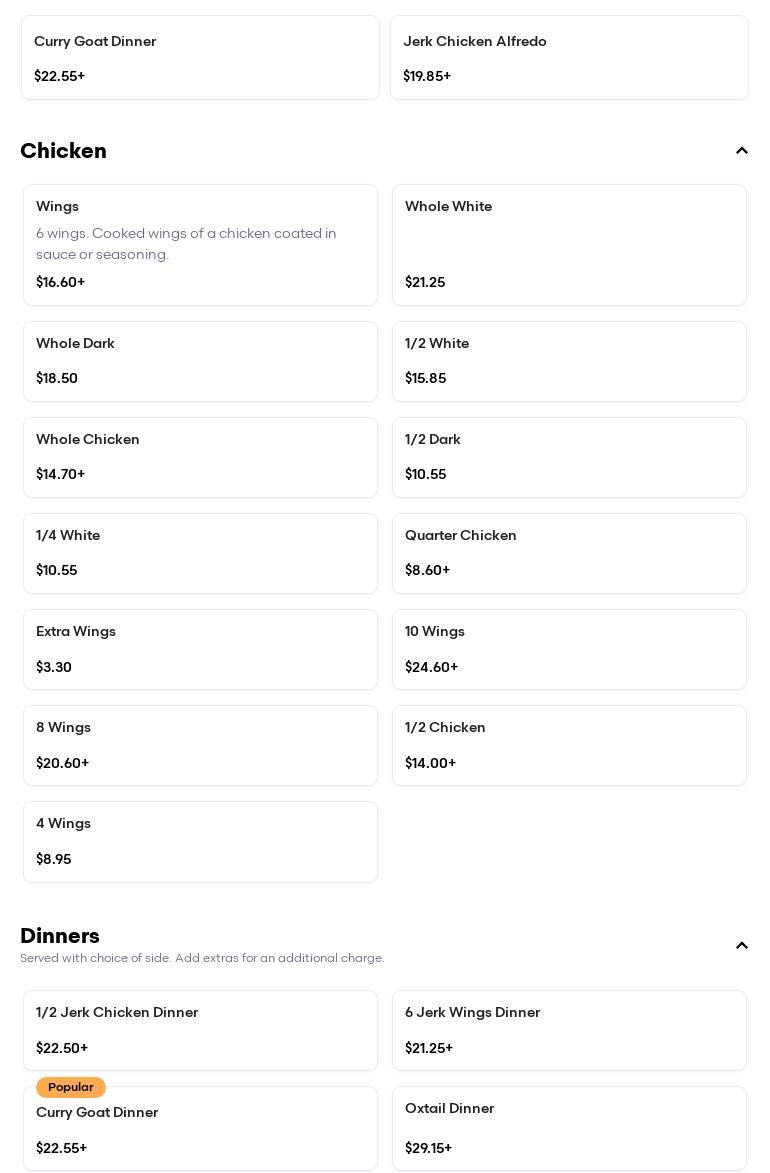The image size is (770, 1173).
Task: Add Extra Wings for $3.30
Action: [200, 649]
